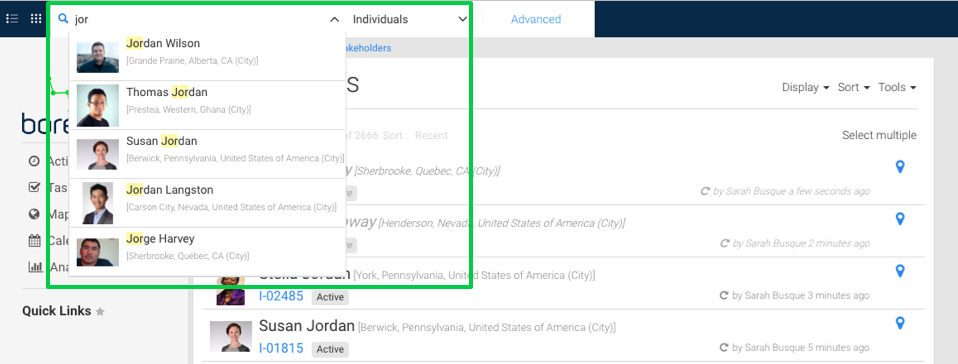Collapse the search suggestions chevron
Viewport: 958px width, 364px height.
334,20
